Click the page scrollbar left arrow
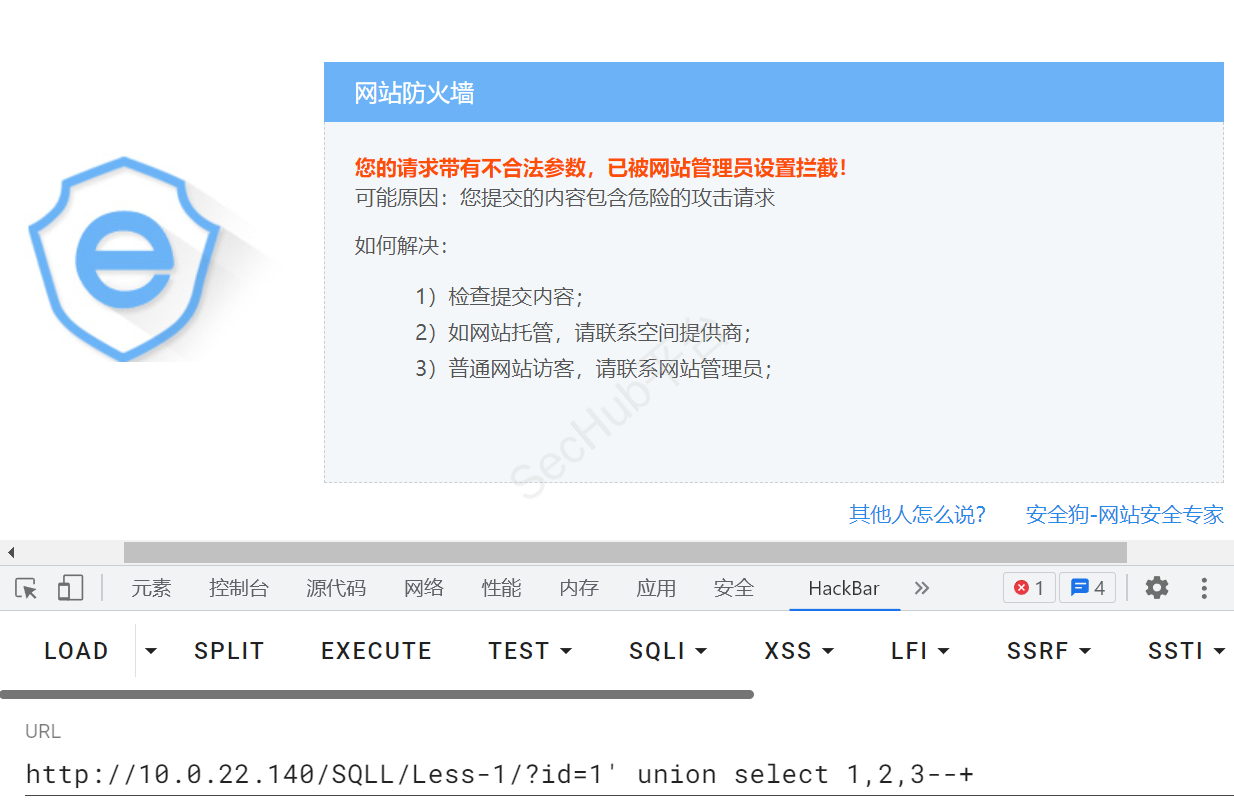1234x811 pixels. (x=11, y=552)
